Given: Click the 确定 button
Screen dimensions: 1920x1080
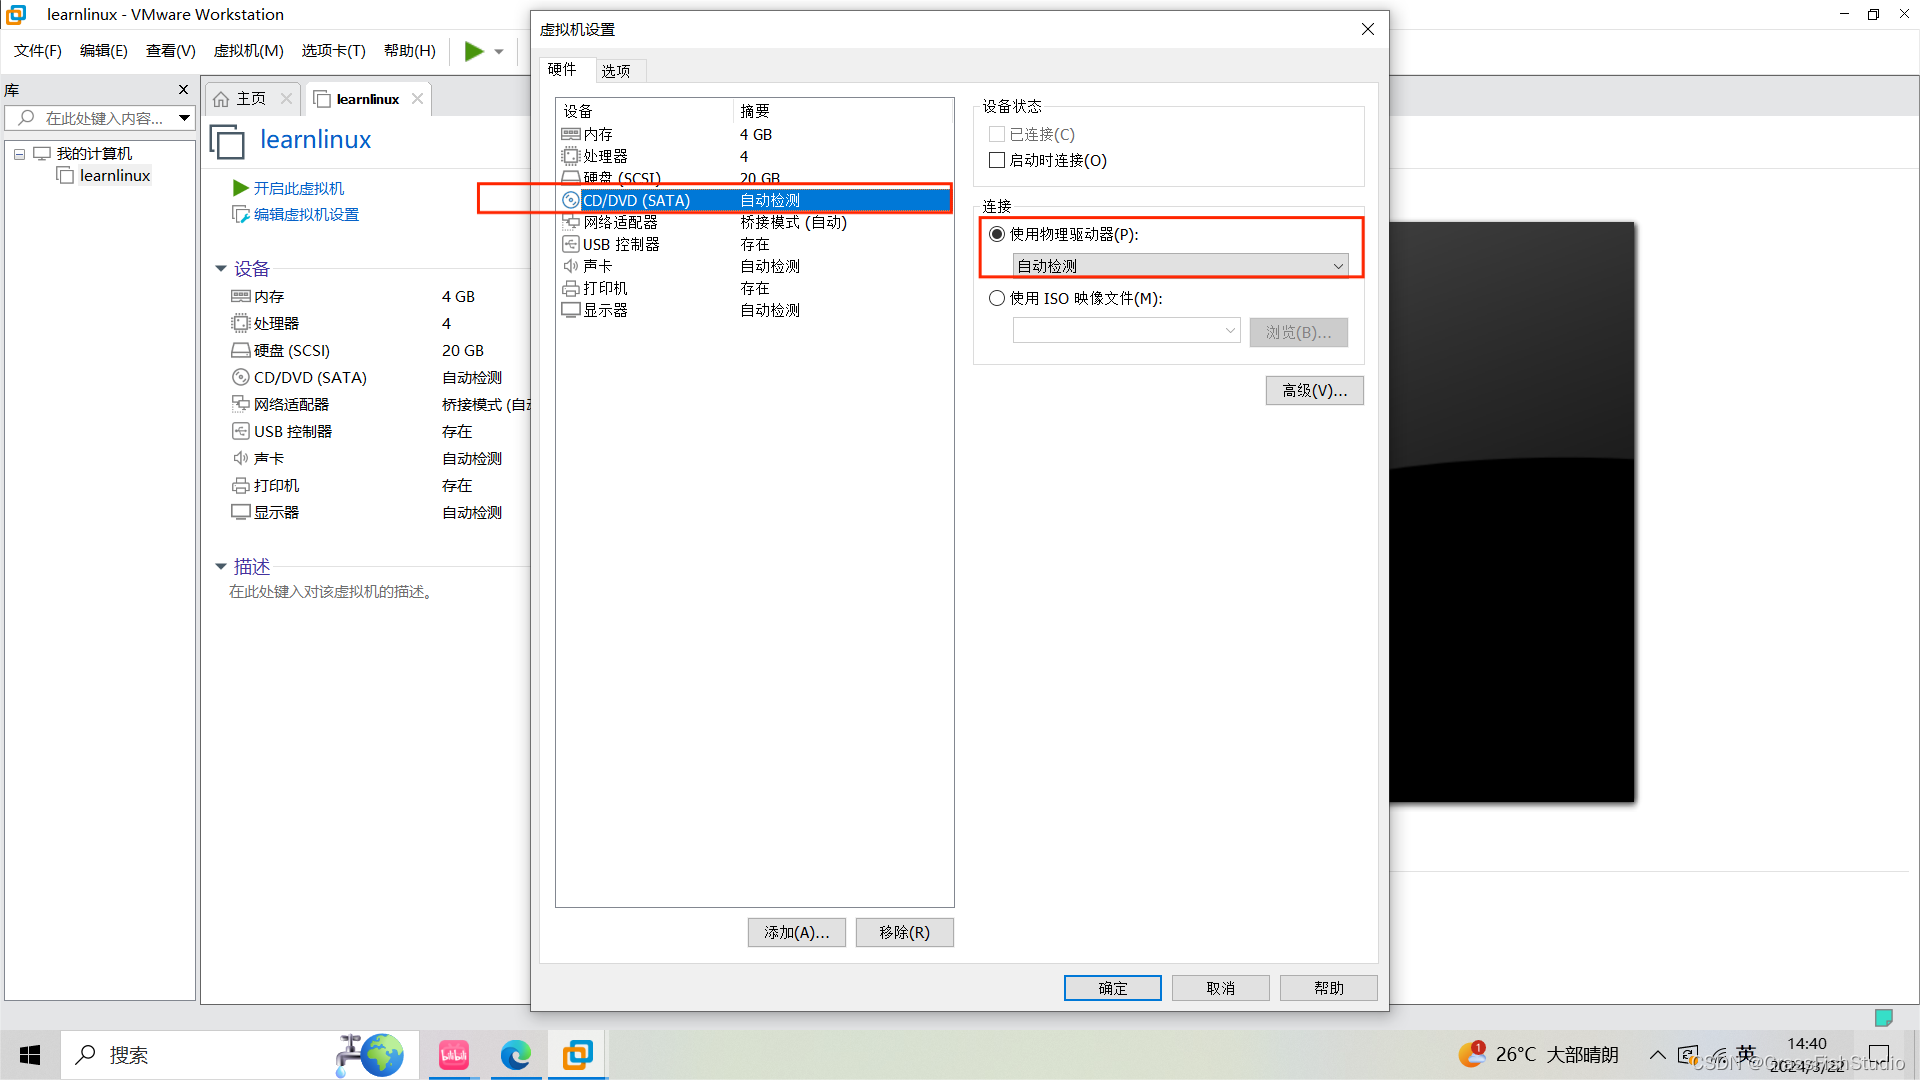Looking at the screenshot, I should [1113, 988].
